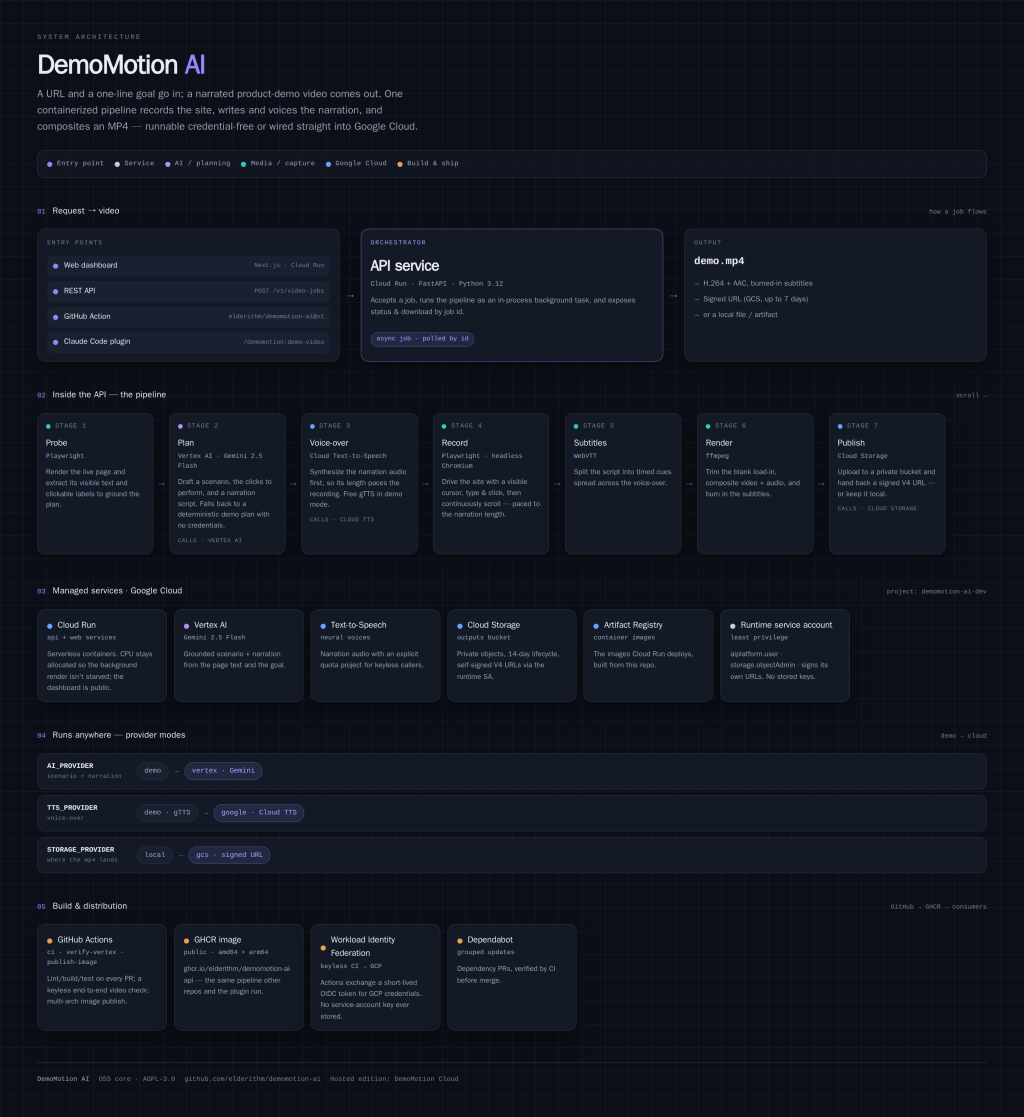The width and height of the screenshot is (1024, 1117).
Task: Open the Stage 7 Publish card
Action: [887, 484]
